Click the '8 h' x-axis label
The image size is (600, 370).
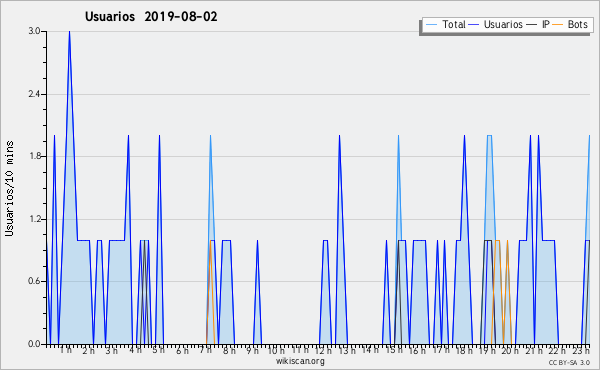[229, 351]
